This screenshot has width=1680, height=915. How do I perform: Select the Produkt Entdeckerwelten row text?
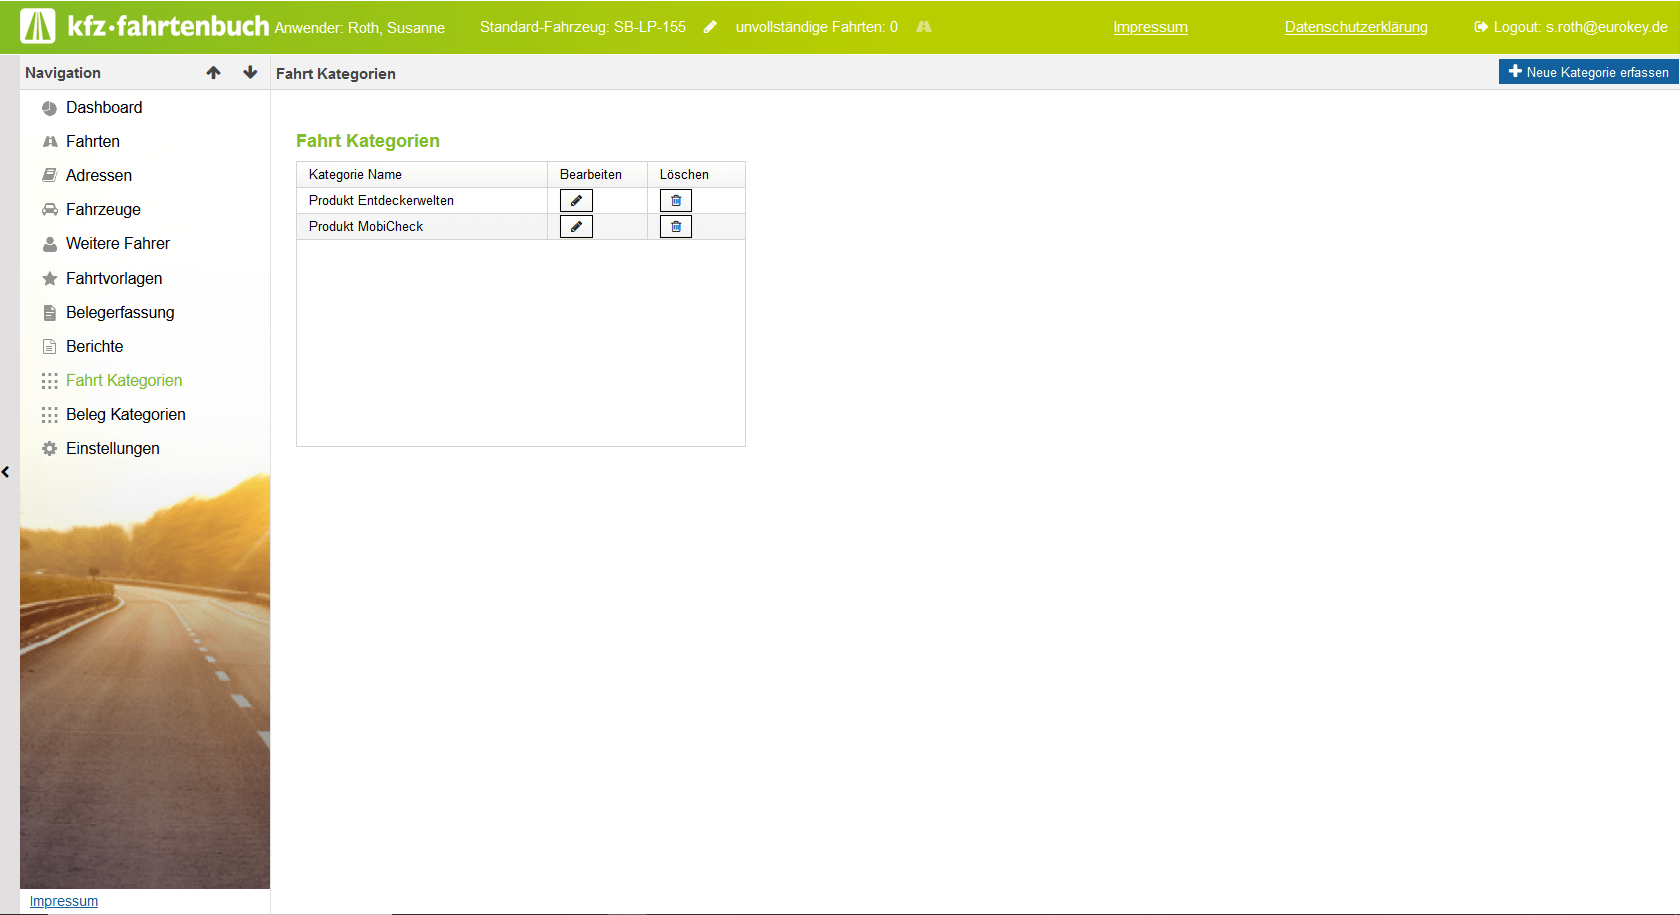(381, 200)
